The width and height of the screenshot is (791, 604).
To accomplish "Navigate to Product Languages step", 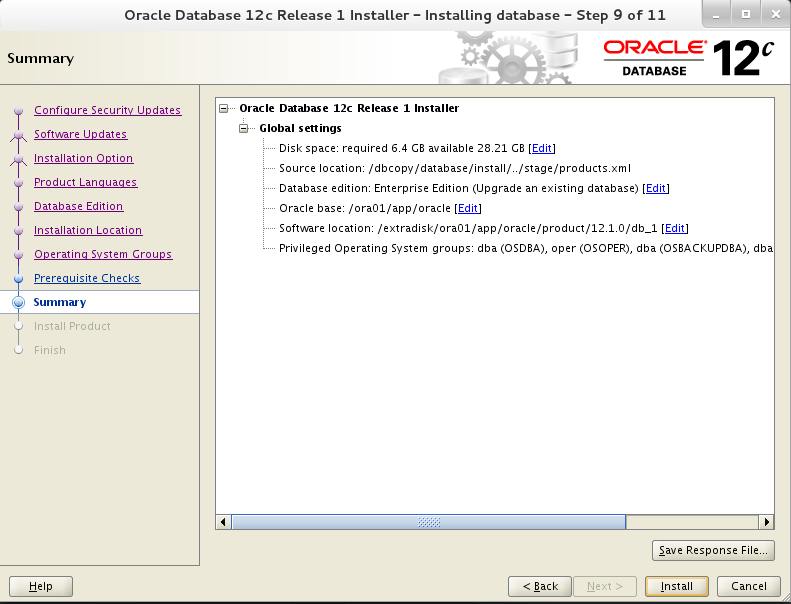I will pos(85,182).
